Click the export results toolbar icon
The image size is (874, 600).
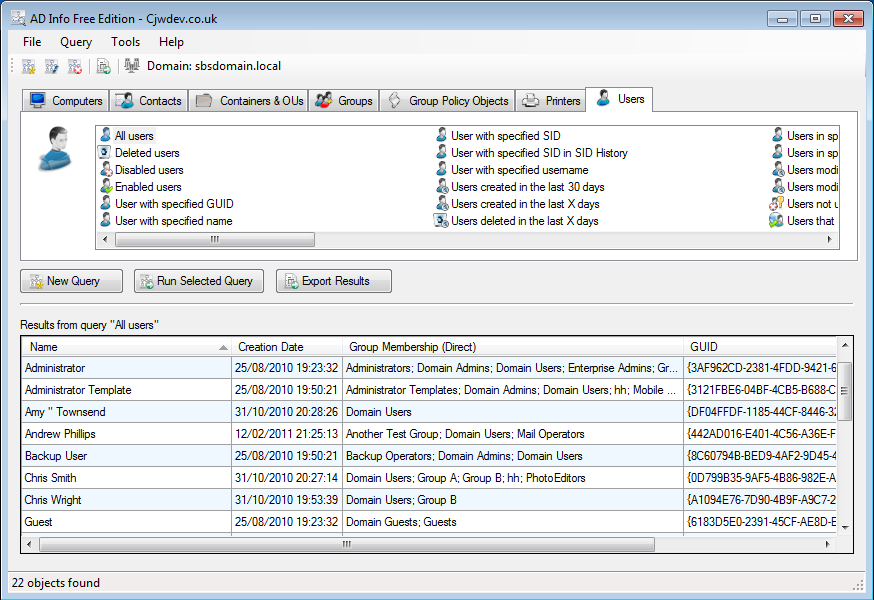coord(103,67)
